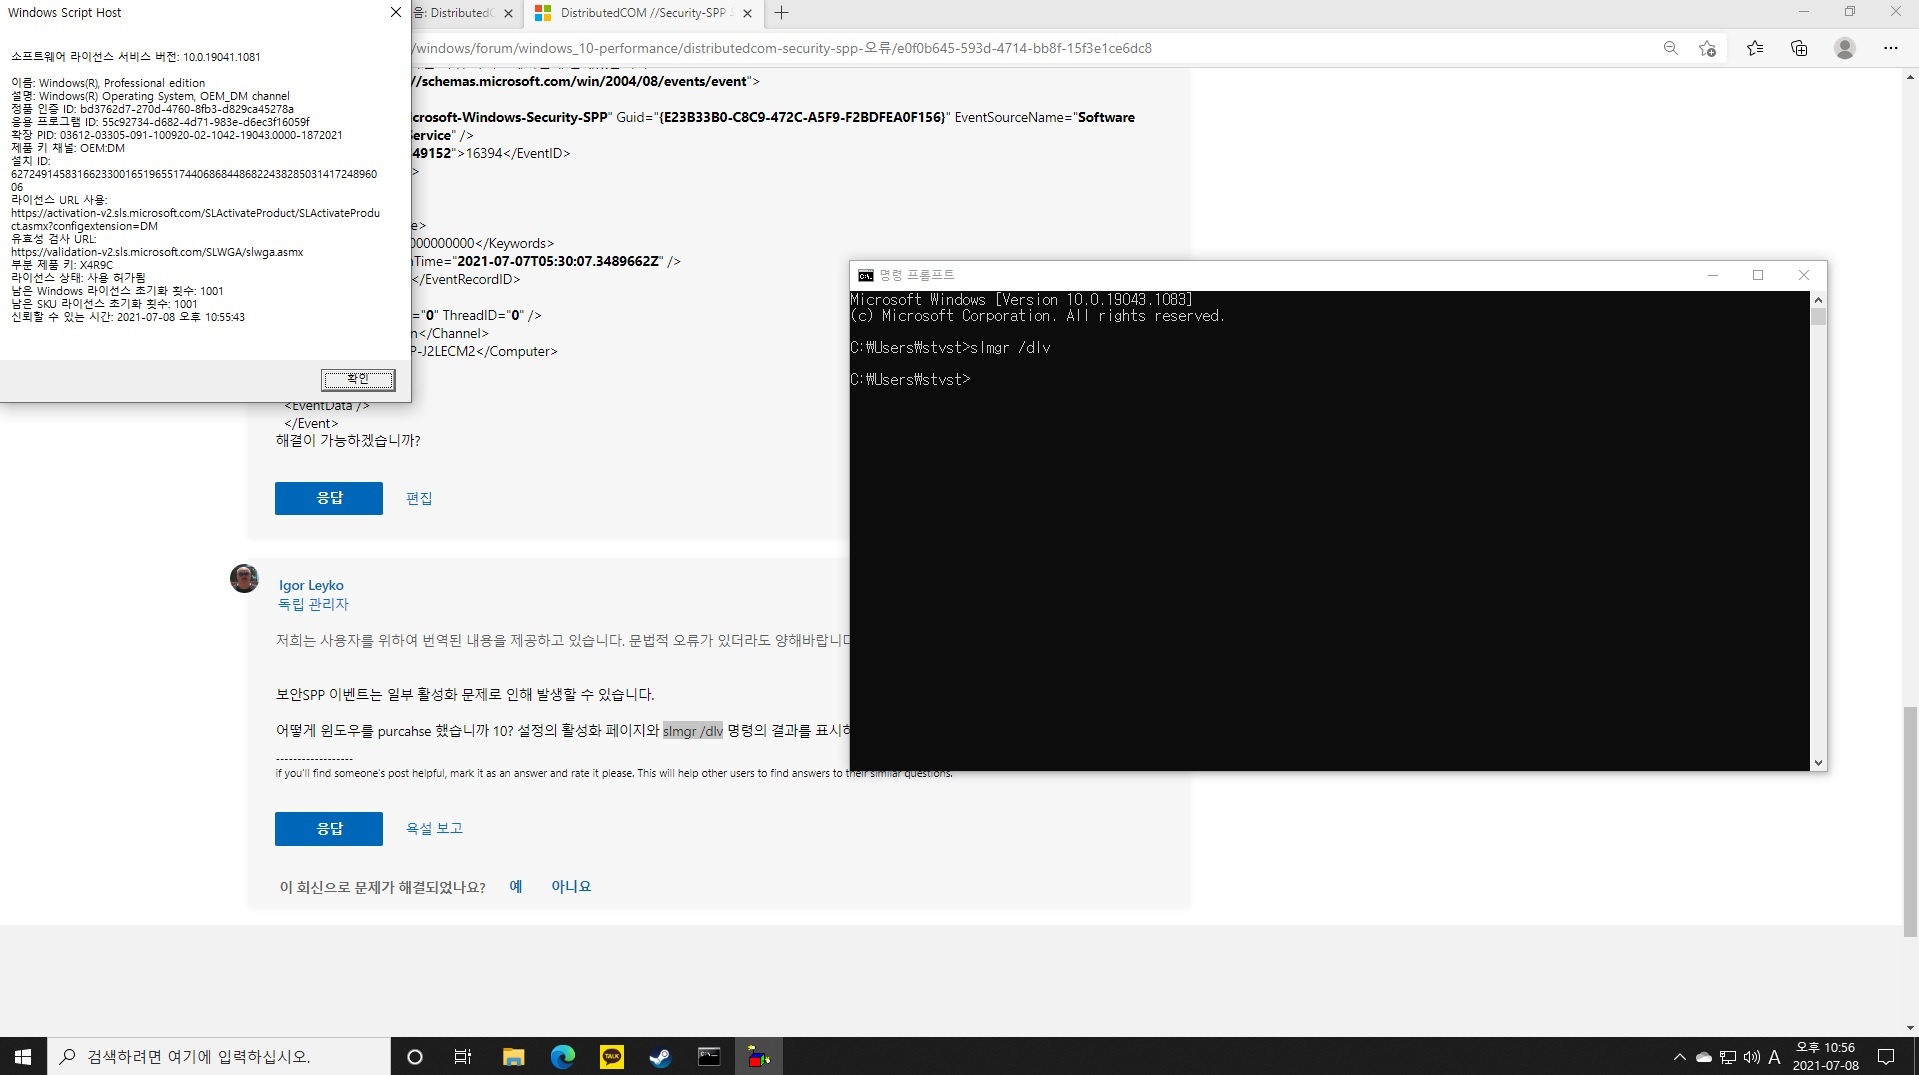The image size is (1919, 1075).
Task: Click the OneDrive cloud tray icon
Action: 1704,1056
